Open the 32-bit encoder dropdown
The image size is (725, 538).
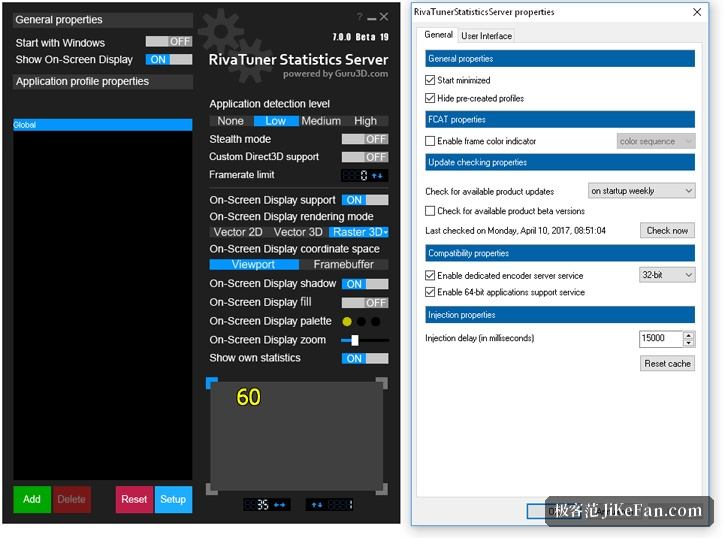click(667, 275)
